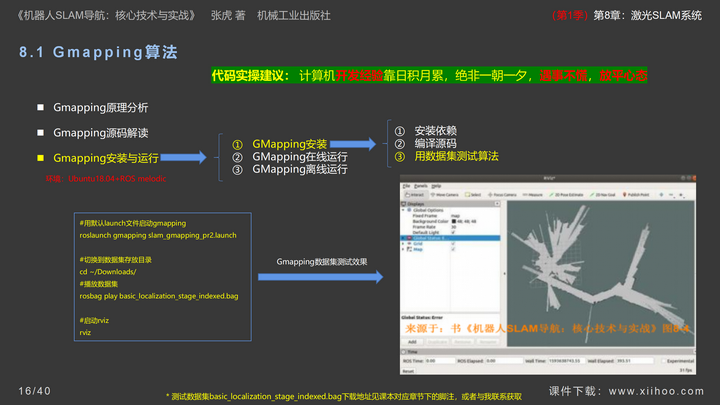Click the Wall Elapsed field

point(635,361)
